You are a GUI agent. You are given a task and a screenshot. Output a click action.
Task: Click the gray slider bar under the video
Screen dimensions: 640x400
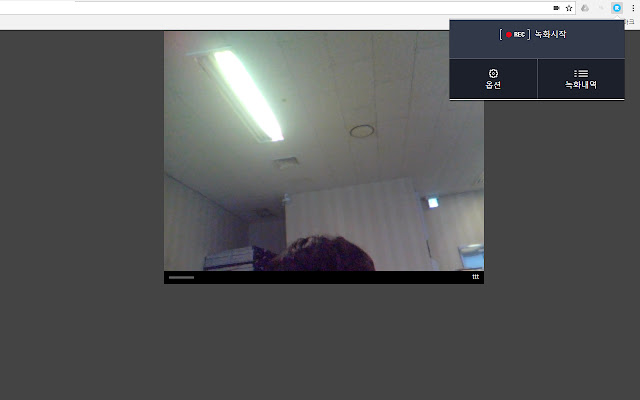[x=181, y=277]
